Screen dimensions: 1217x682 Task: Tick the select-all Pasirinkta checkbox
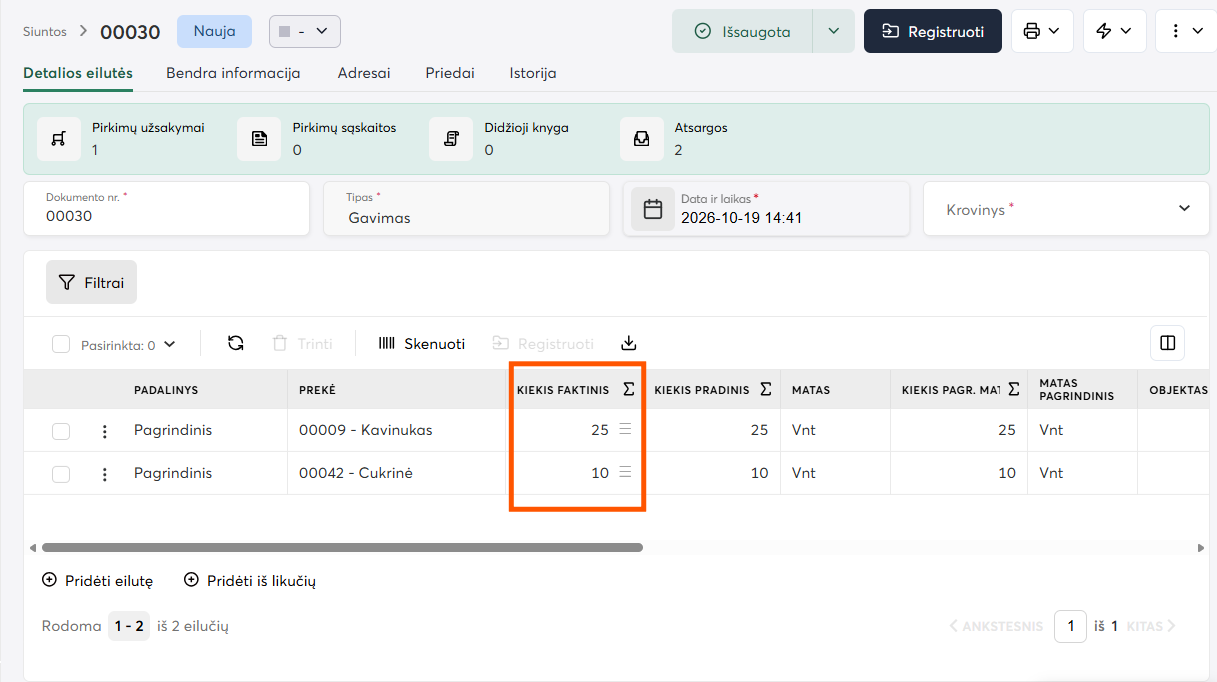(x=61, y=345)
